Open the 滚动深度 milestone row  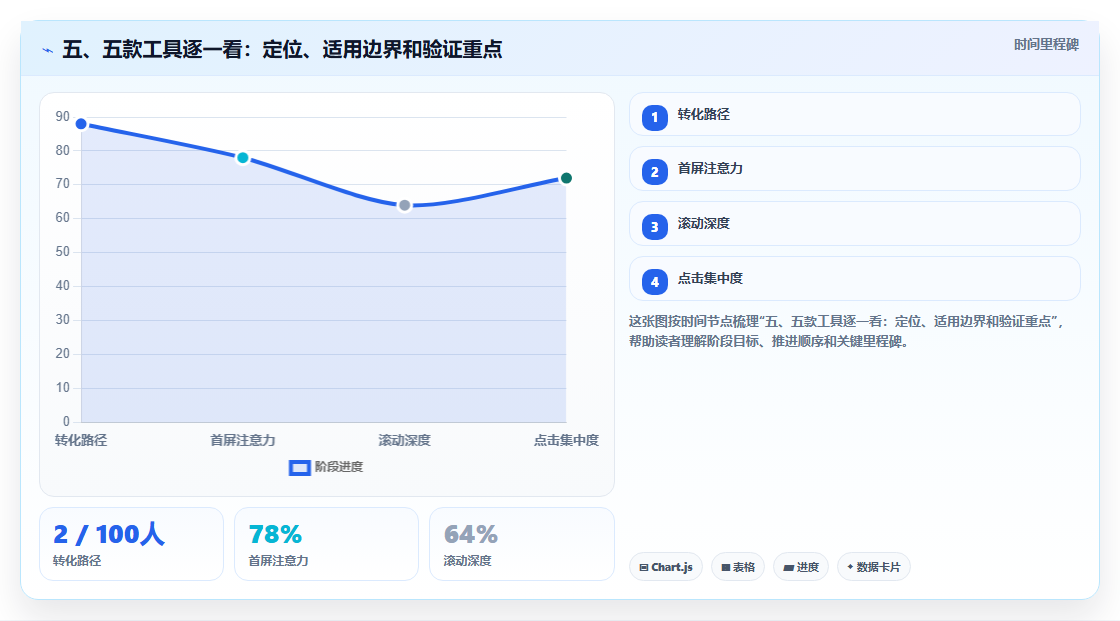point(854,224)
